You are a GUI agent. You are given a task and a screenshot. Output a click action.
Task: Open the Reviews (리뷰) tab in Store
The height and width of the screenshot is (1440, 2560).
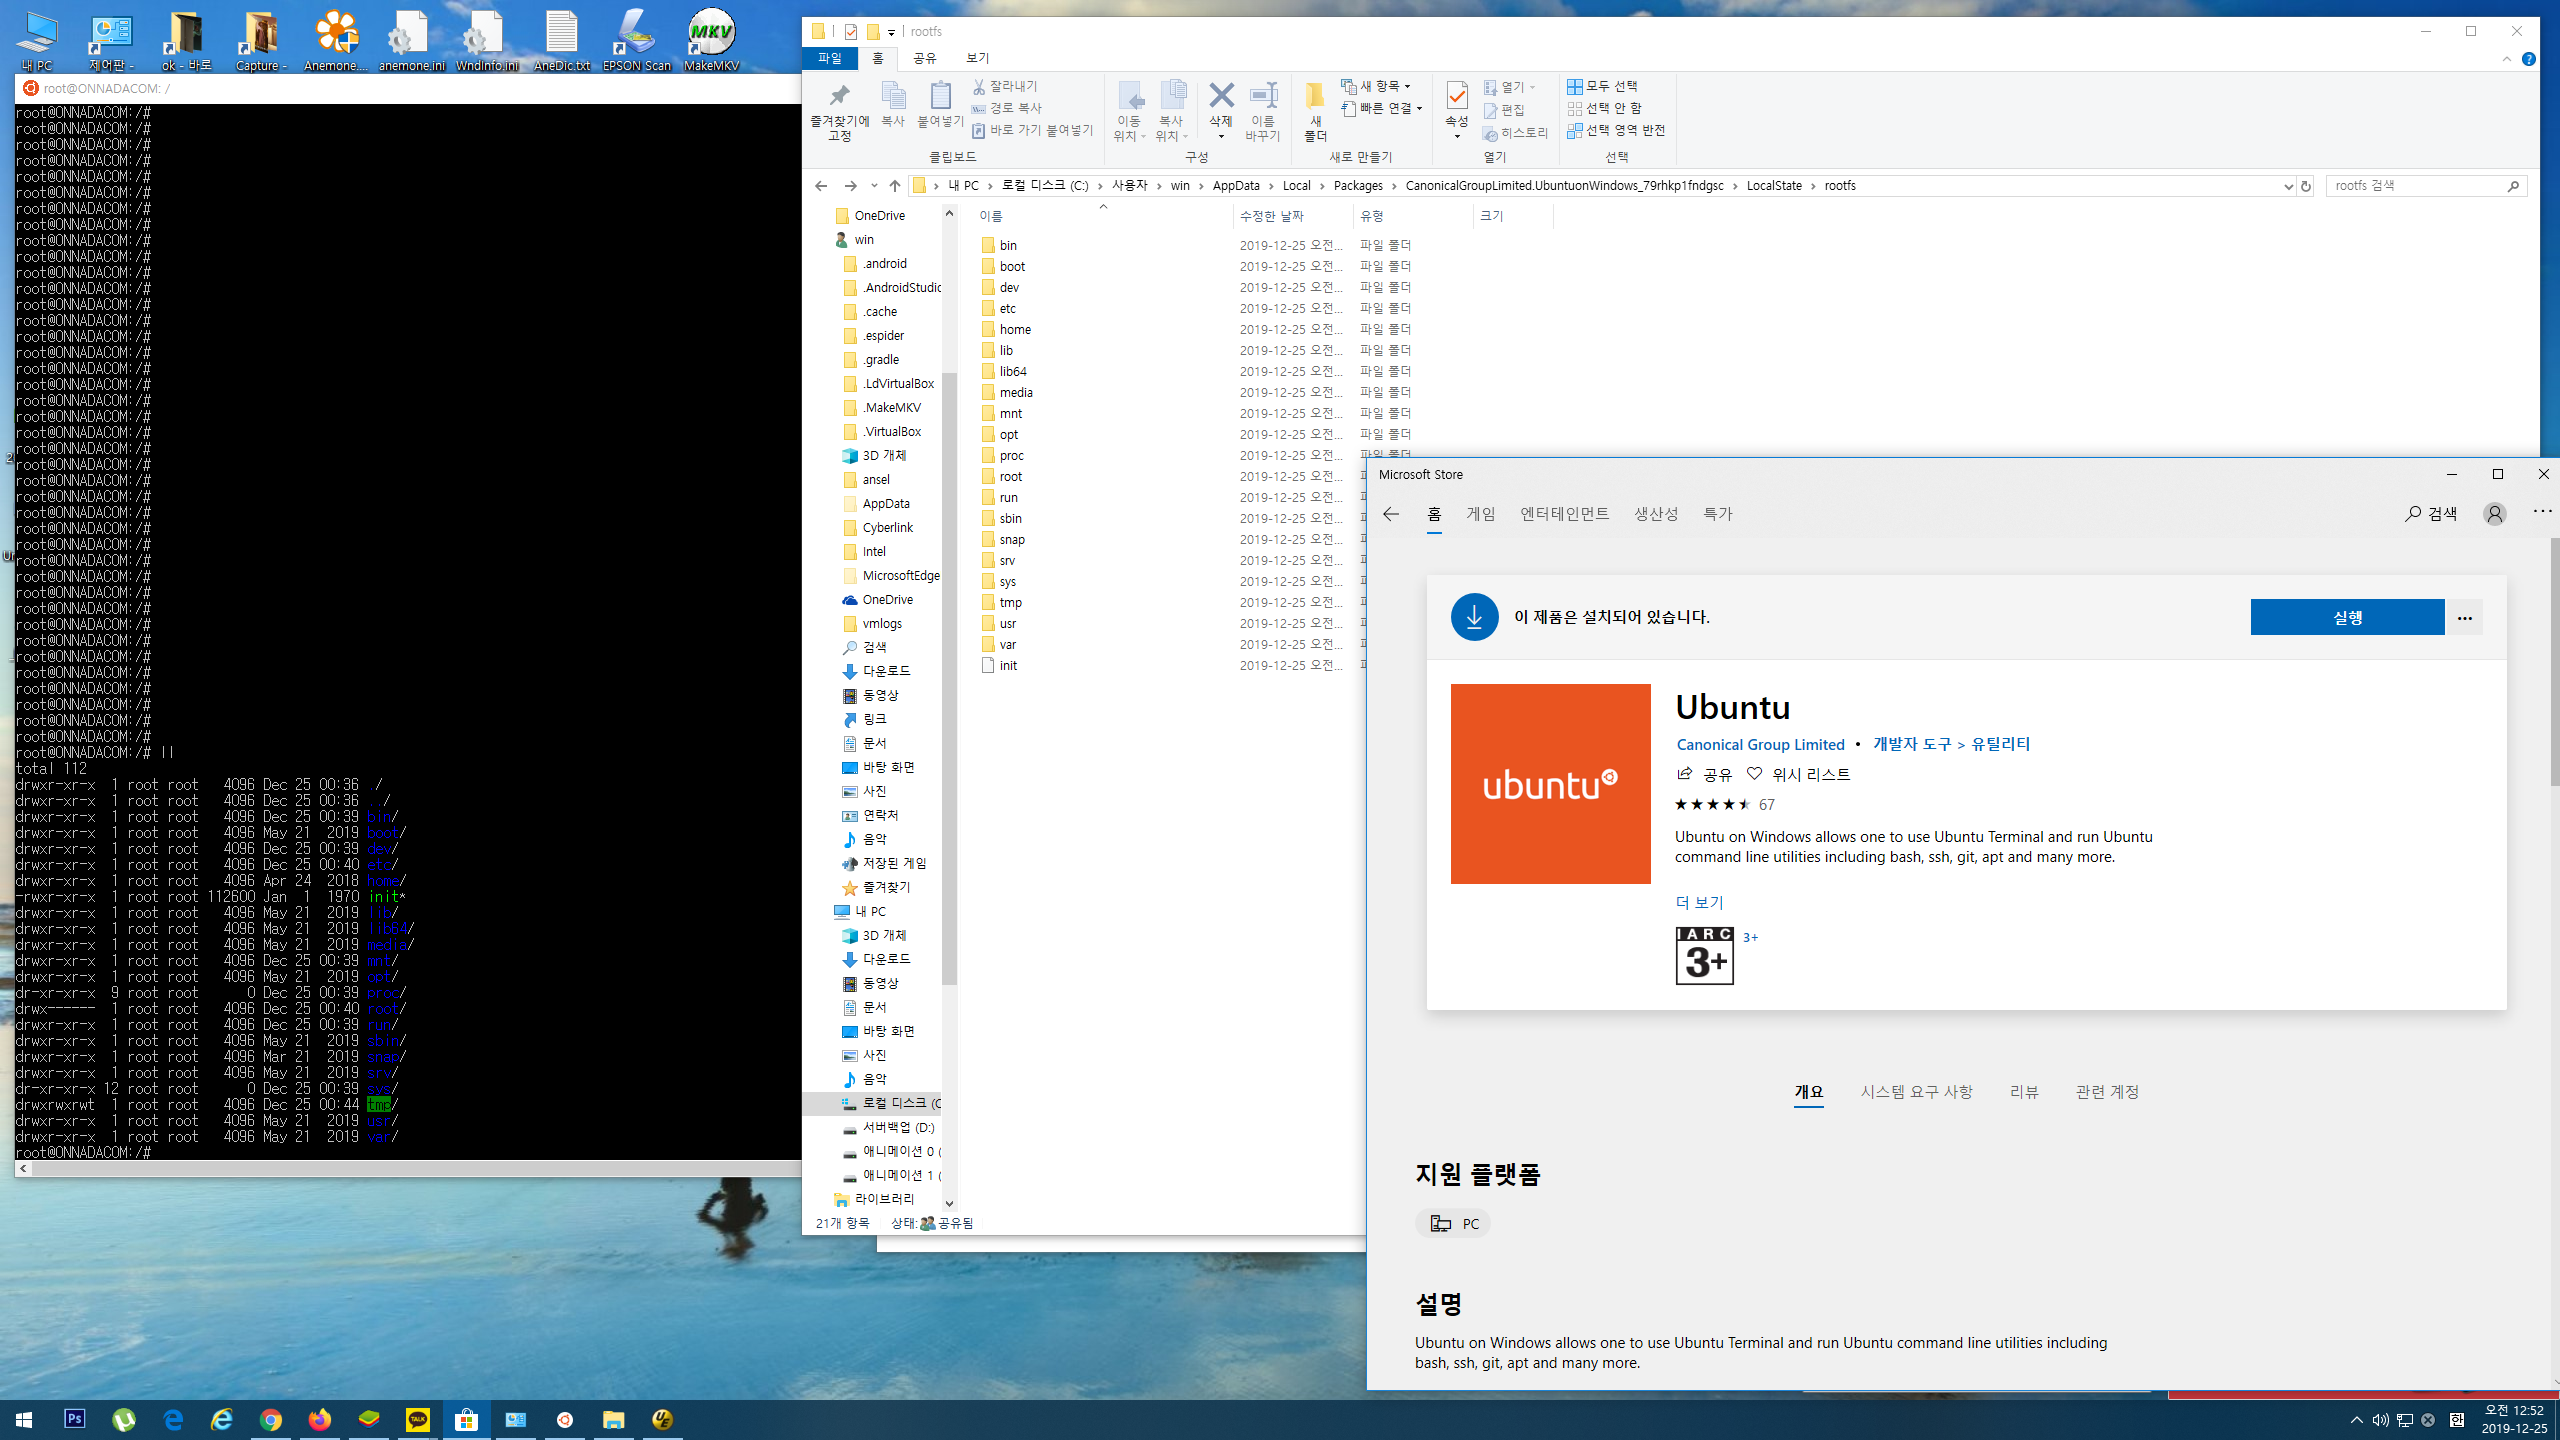2024,1092
